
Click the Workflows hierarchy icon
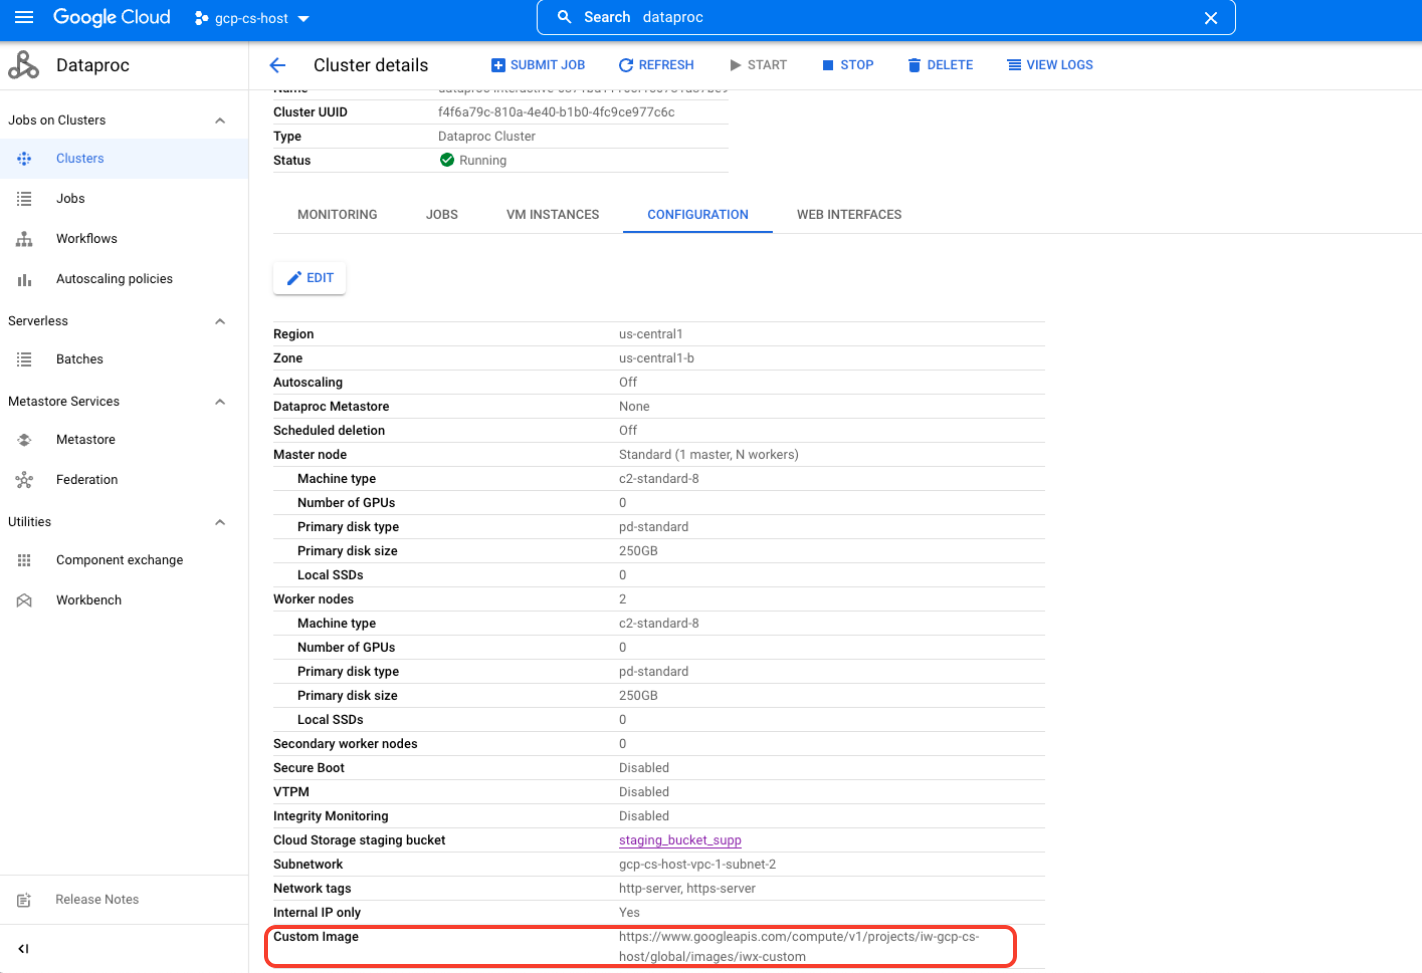(24, 239)
